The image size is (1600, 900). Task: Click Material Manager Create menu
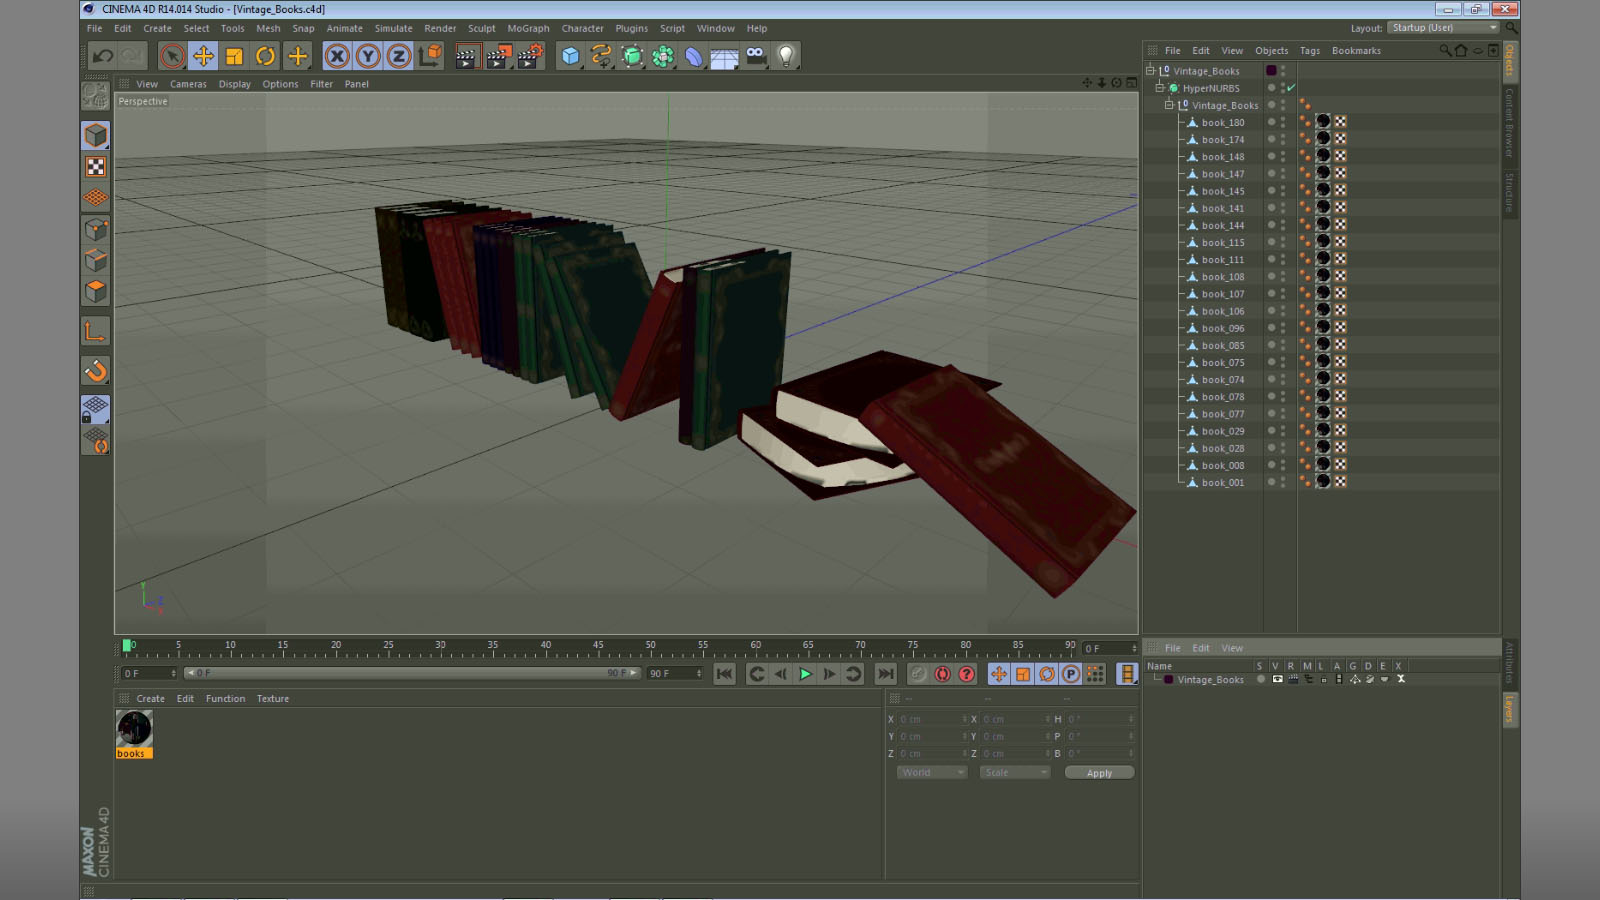[x=150, y=699]
